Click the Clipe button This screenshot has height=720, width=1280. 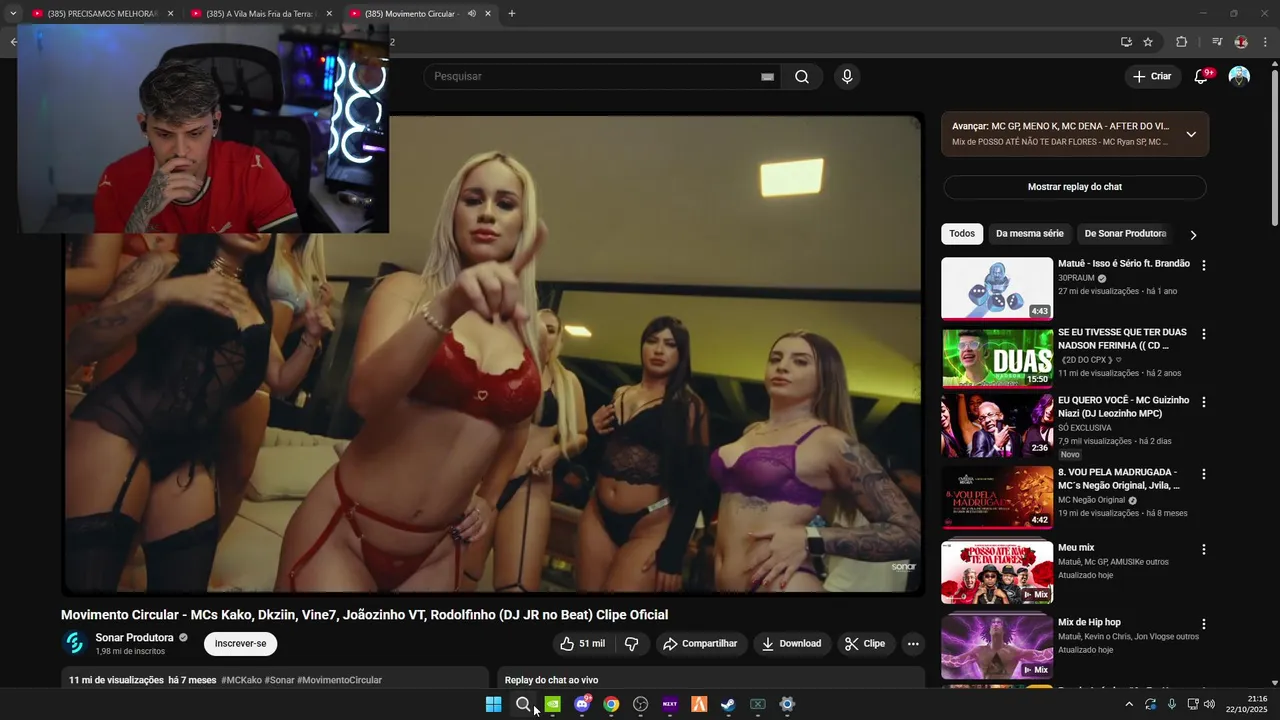point(865,644)
